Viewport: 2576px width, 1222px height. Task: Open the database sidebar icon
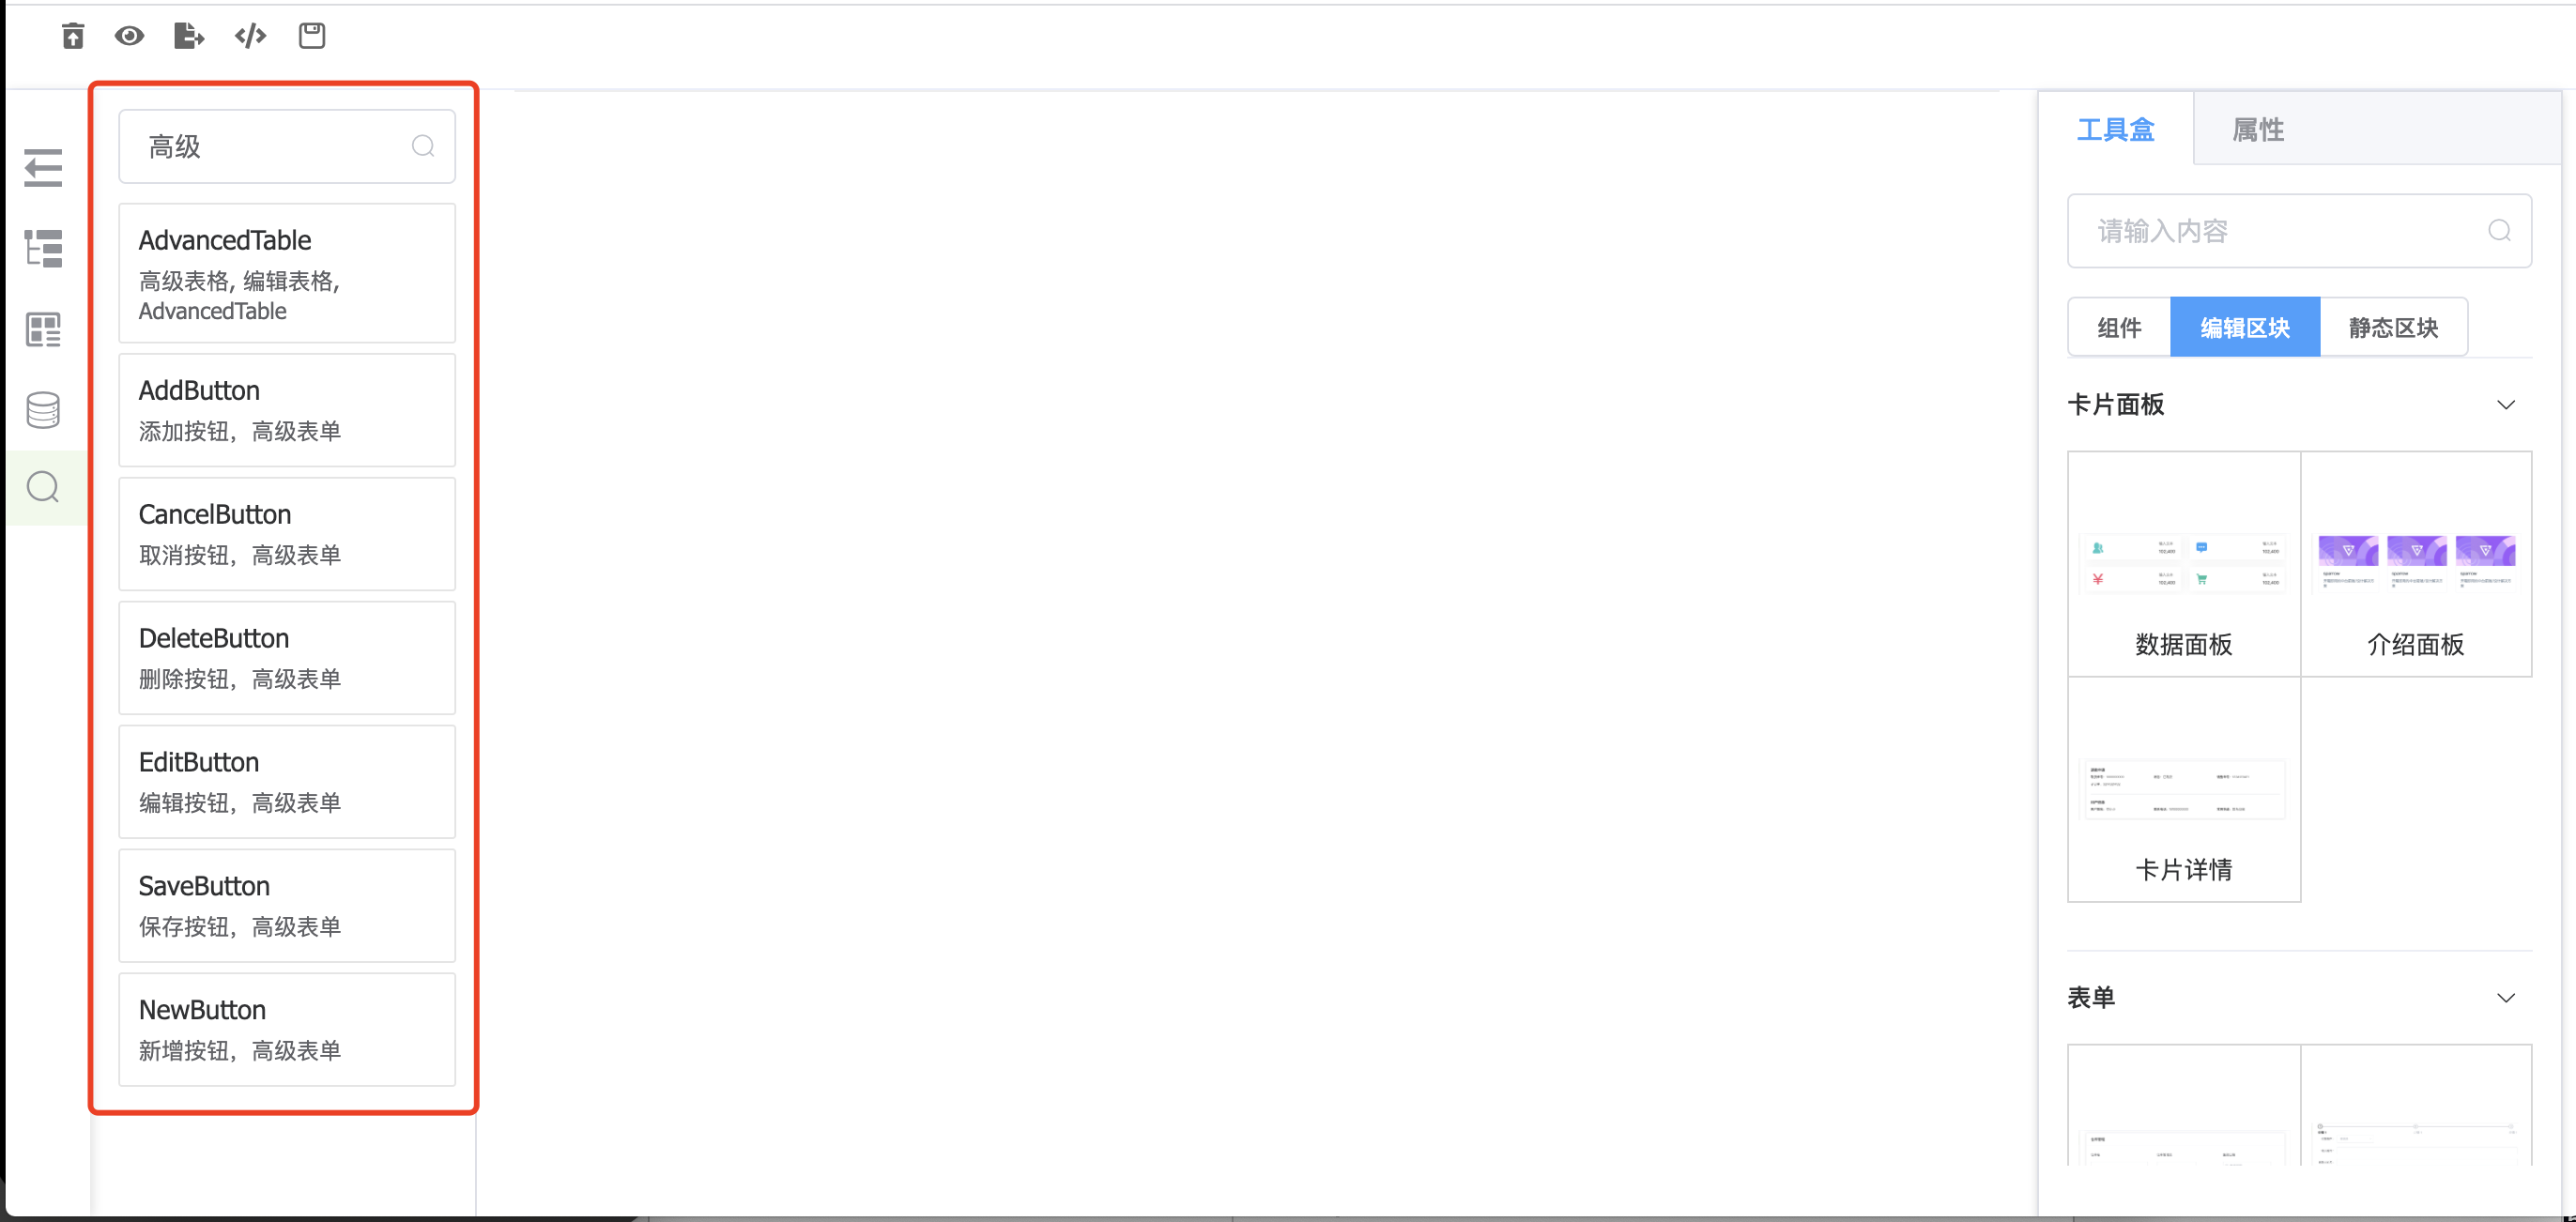click(43, 409)
